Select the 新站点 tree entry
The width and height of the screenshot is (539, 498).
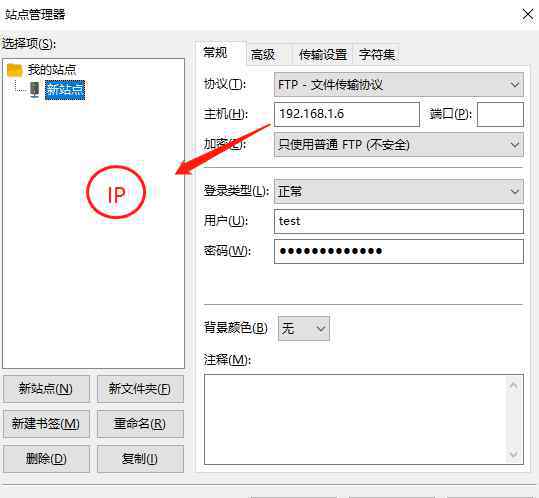pos(65,90)
